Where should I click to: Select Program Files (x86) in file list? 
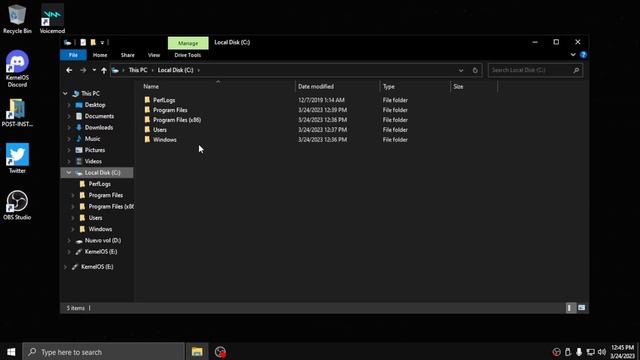(x=177, y=120)
